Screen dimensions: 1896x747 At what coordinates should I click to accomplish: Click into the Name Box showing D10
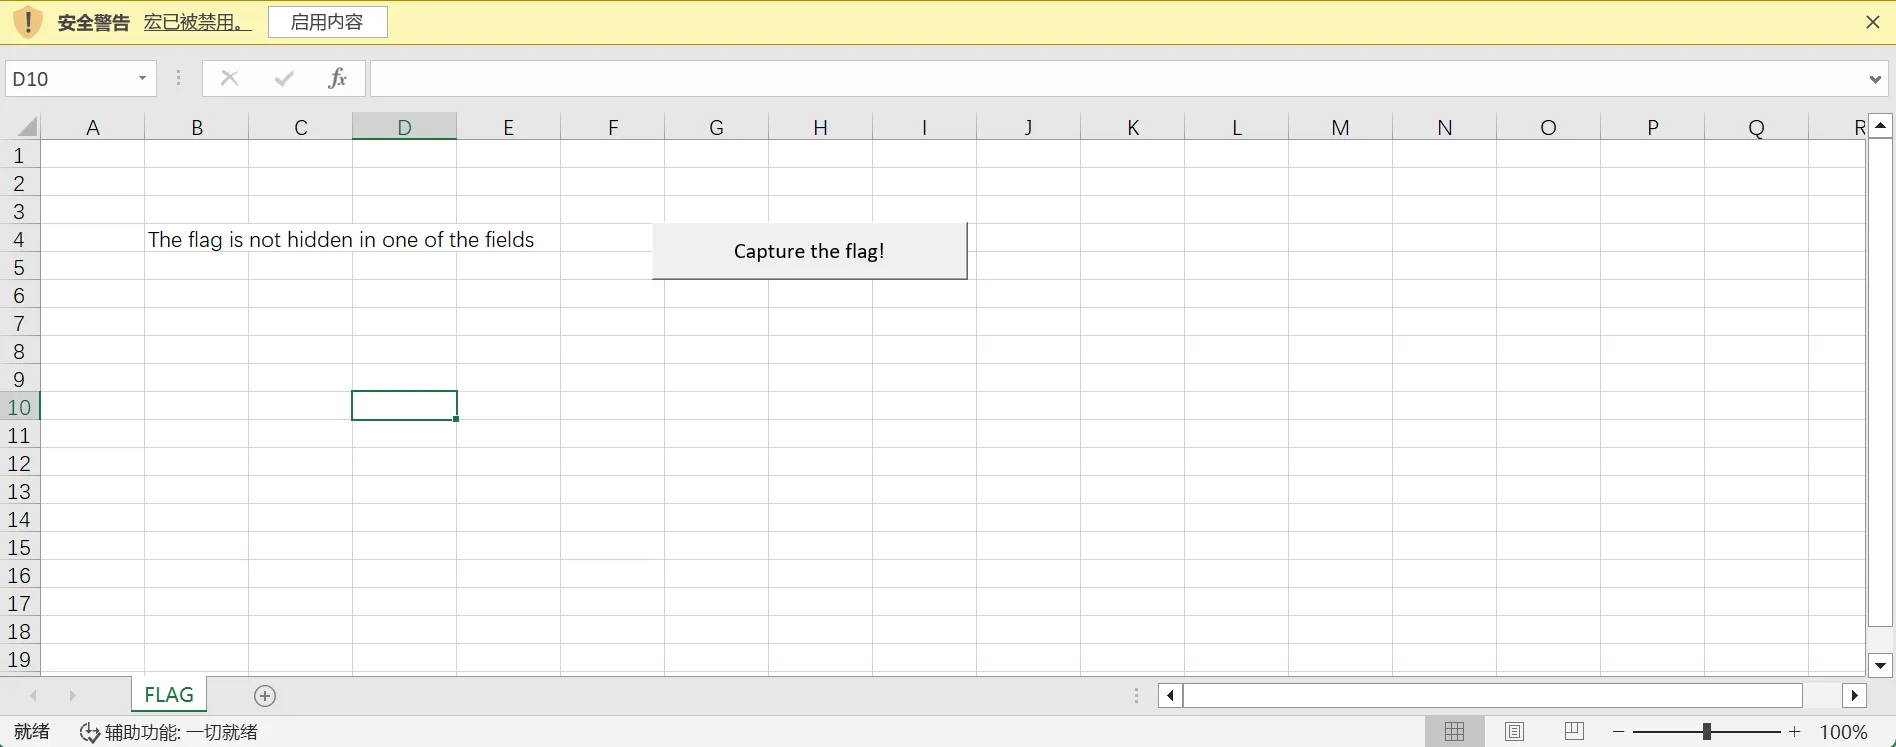point(68,79)
